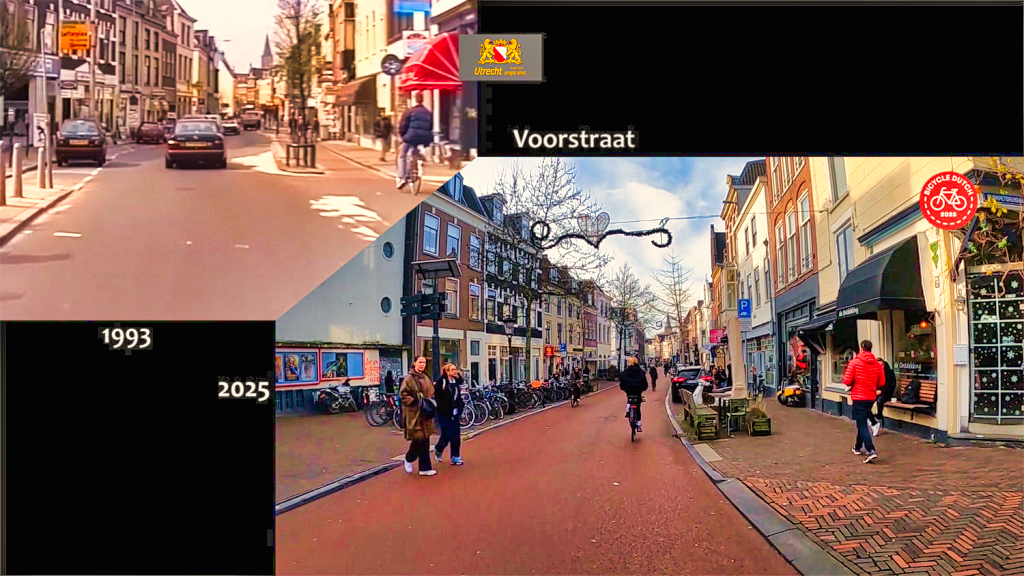Click the cyclist in the 1993 photo
Viewport: 1024px width, 576px height.
coord(414,140)
